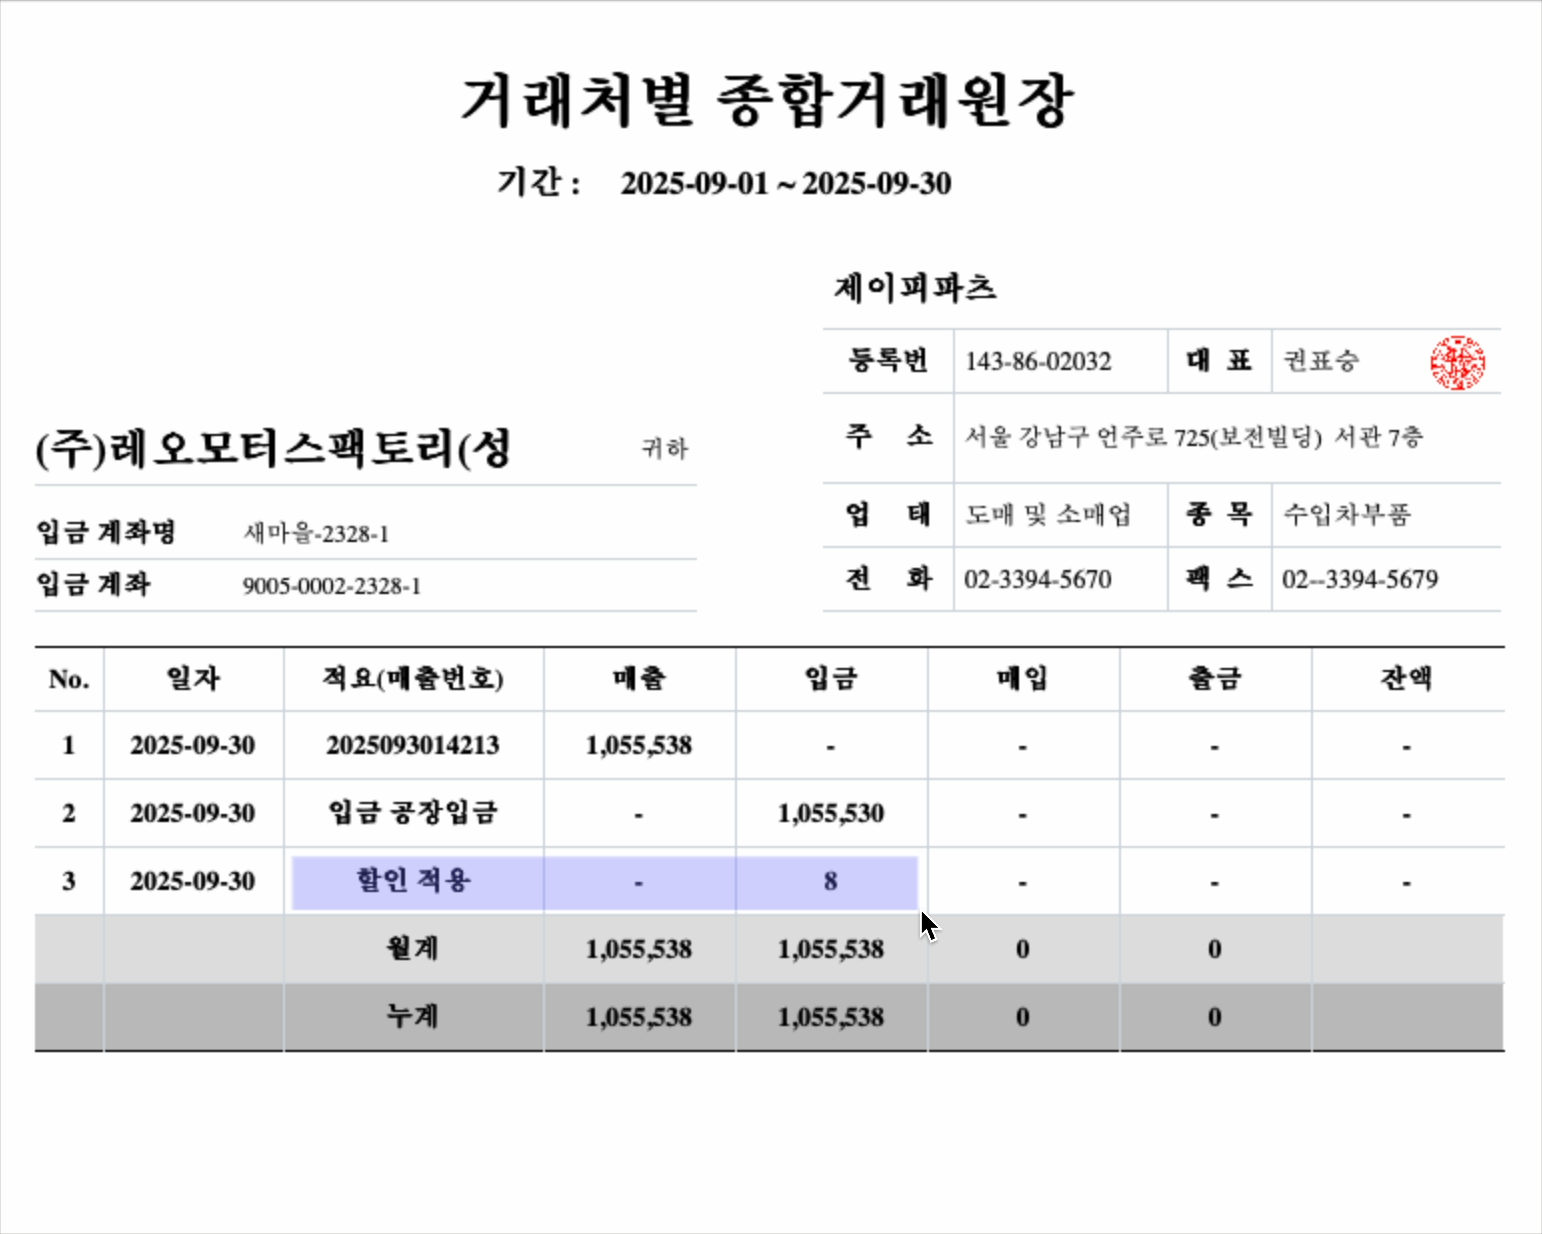Viewport: 1542px width, 1234px height.
Task: Click the 거래처별 종합거래원장 title
Action: [768, 101]
